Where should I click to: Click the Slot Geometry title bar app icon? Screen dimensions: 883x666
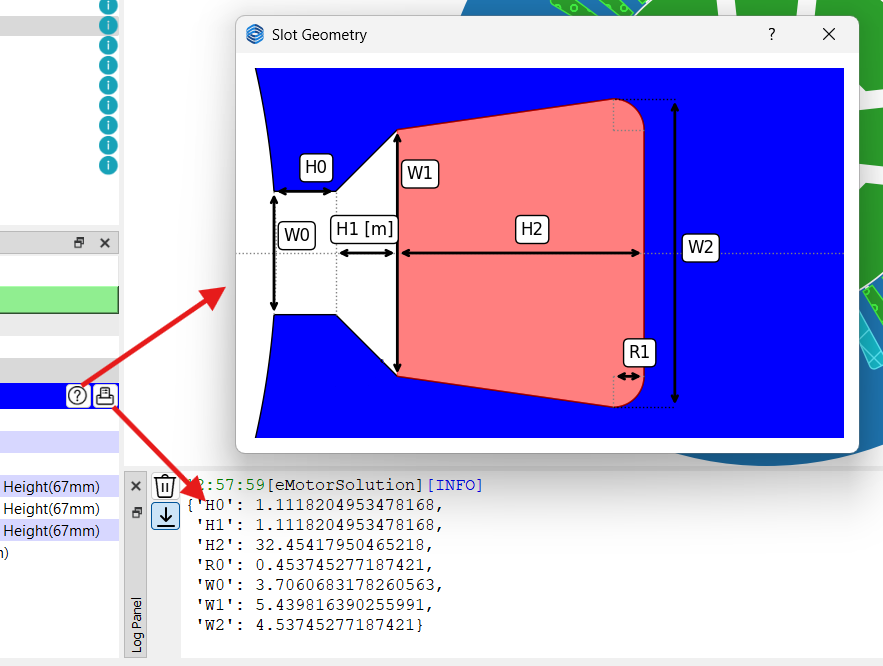(255, 34)
